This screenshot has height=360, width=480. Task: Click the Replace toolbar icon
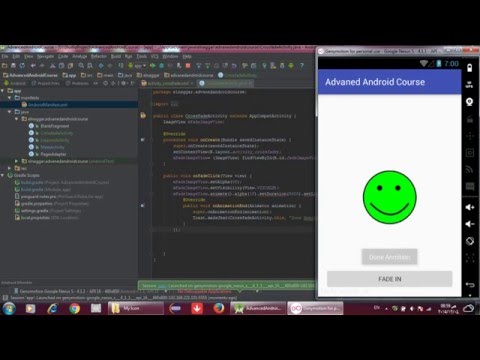tap(90, 66)
